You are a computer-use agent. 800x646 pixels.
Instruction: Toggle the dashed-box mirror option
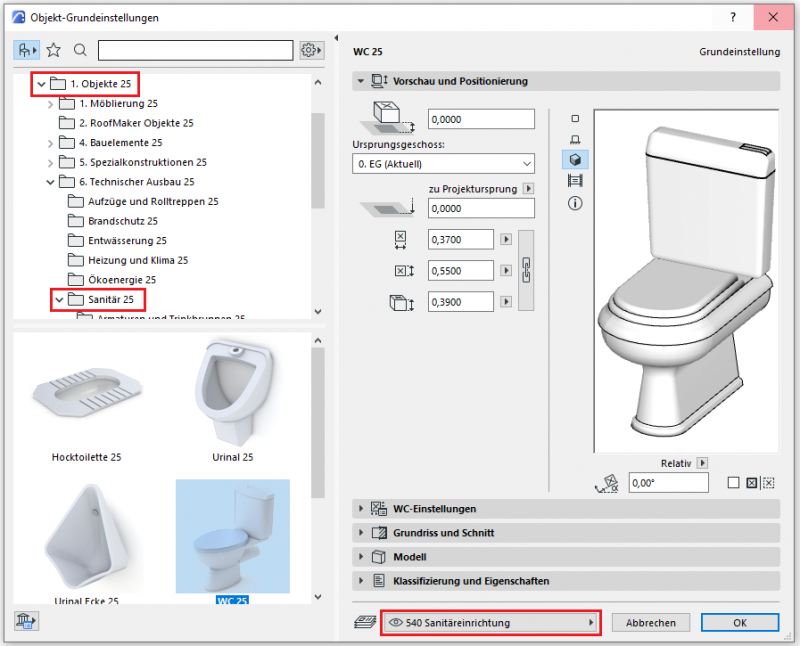768,483
